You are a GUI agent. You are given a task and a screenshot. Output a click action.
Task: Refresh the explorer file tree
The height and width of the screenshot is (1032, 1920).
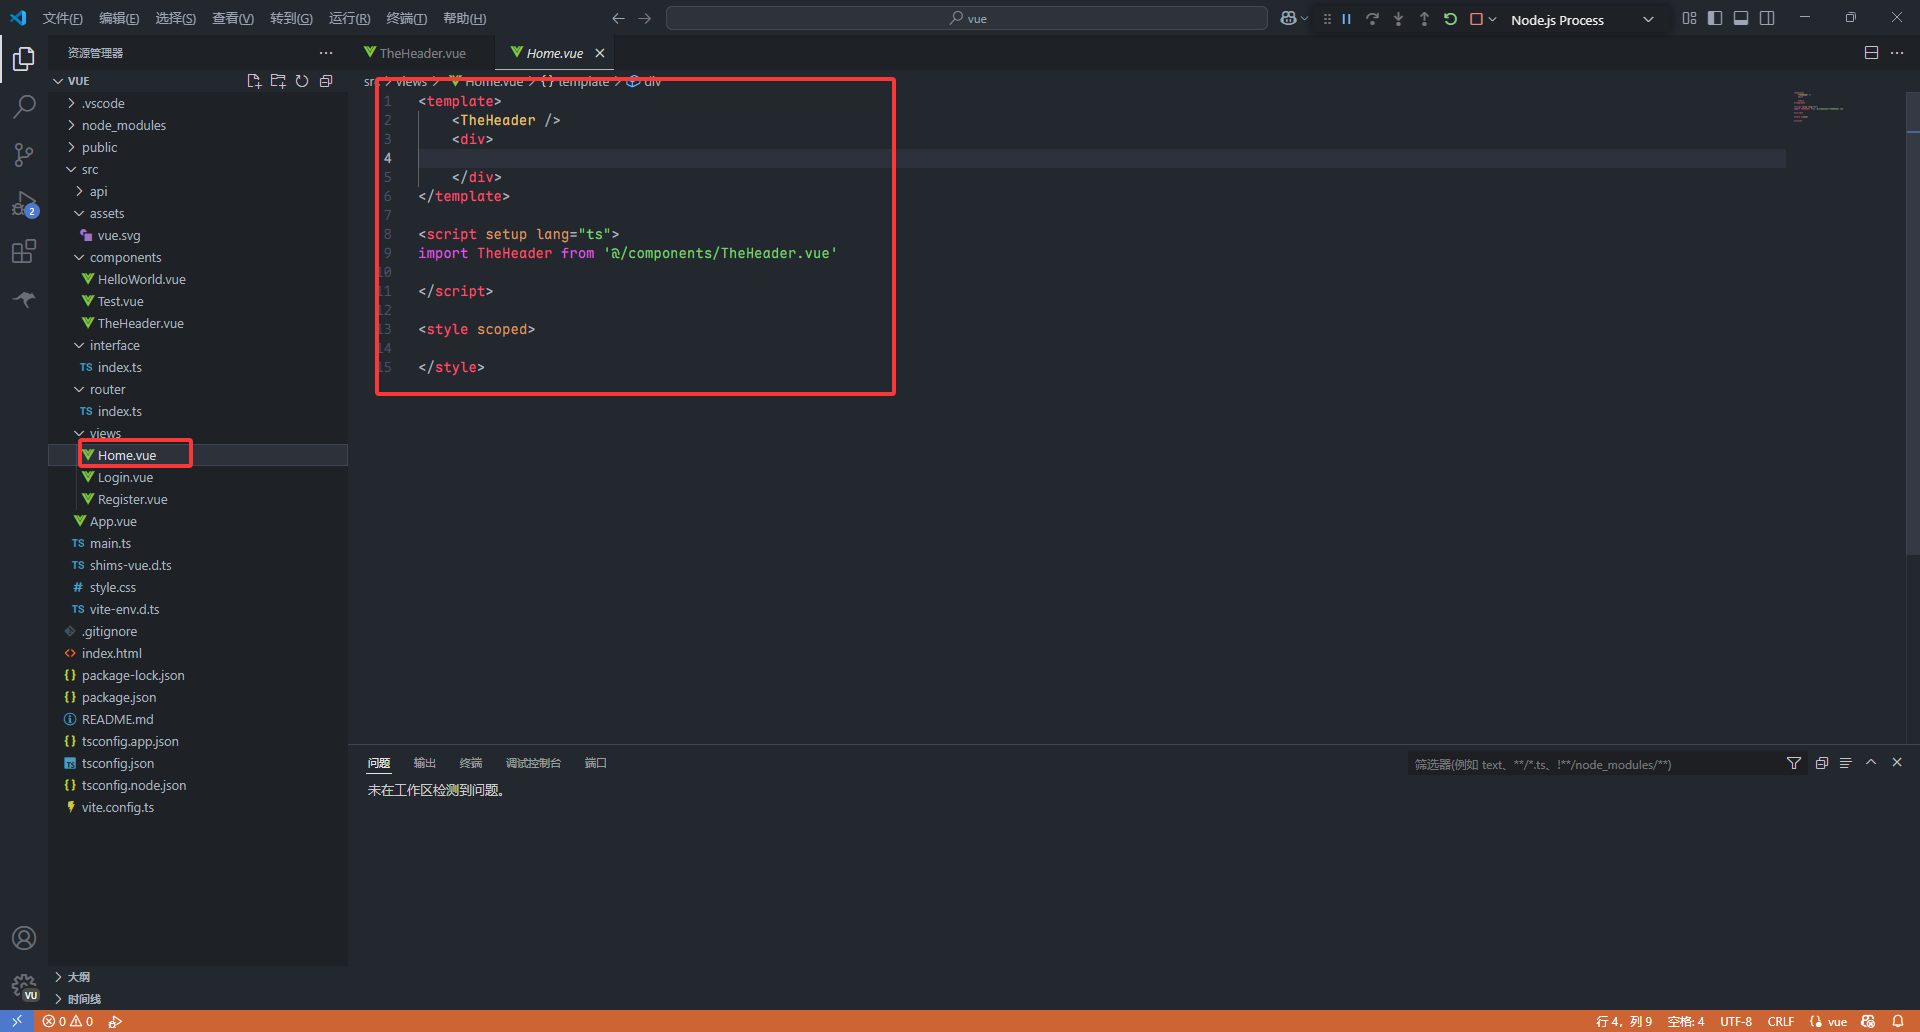(302, 81)
